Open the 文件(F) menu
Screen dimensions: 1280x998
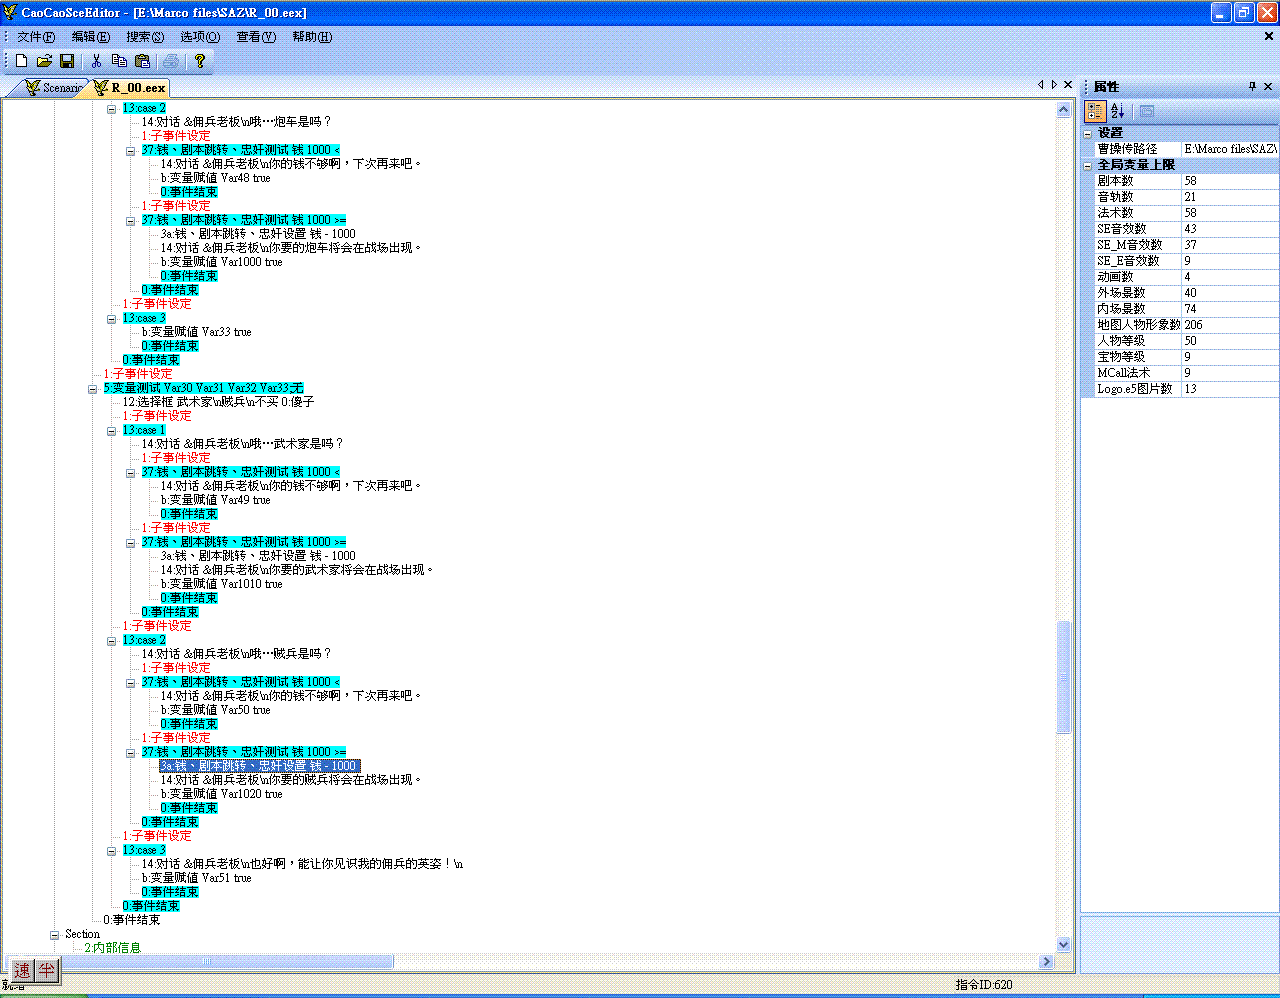point(36,37)
